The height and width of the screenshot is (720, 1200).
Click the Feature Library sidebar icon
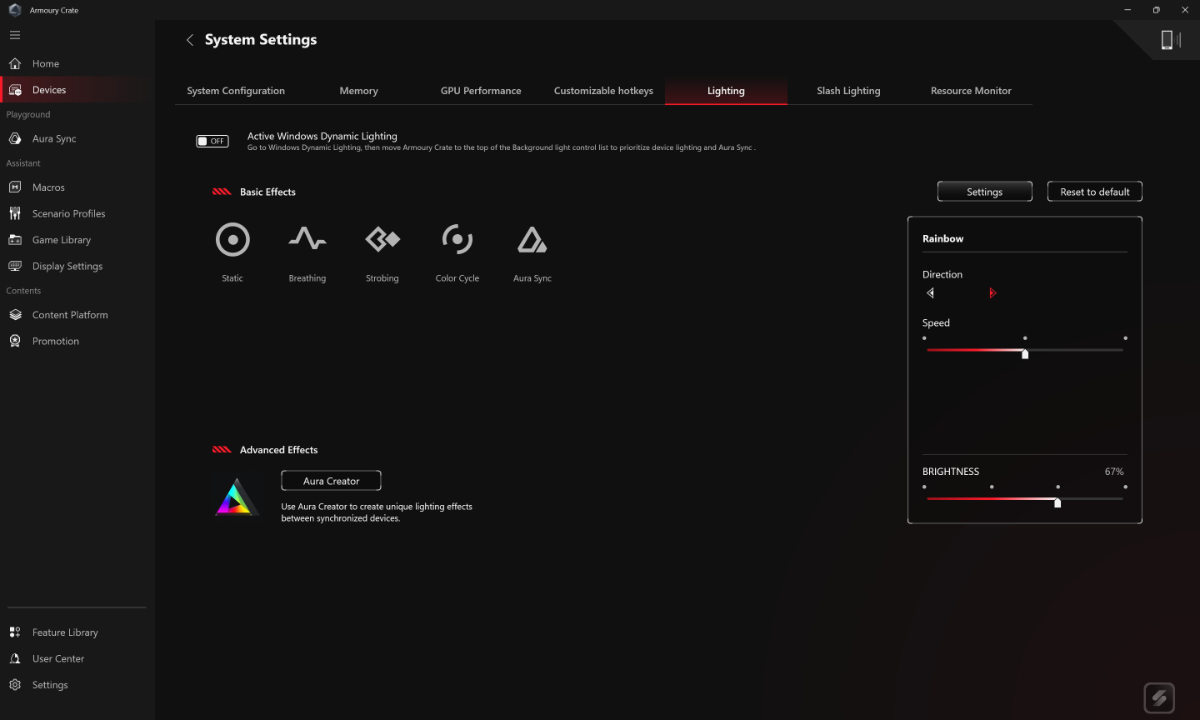point(15,633)
